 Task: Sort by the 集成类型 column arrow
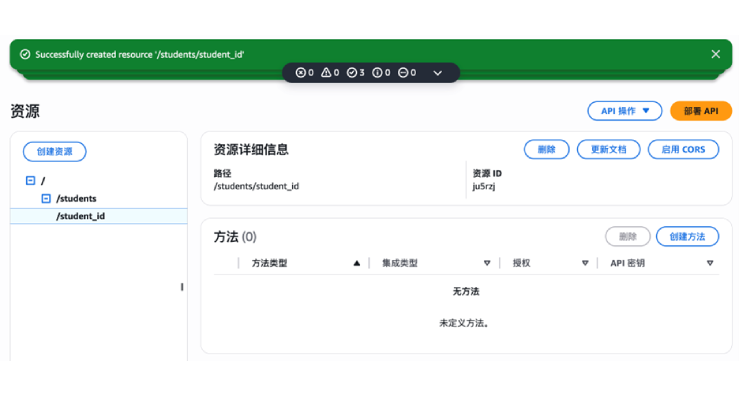[487, 263]
